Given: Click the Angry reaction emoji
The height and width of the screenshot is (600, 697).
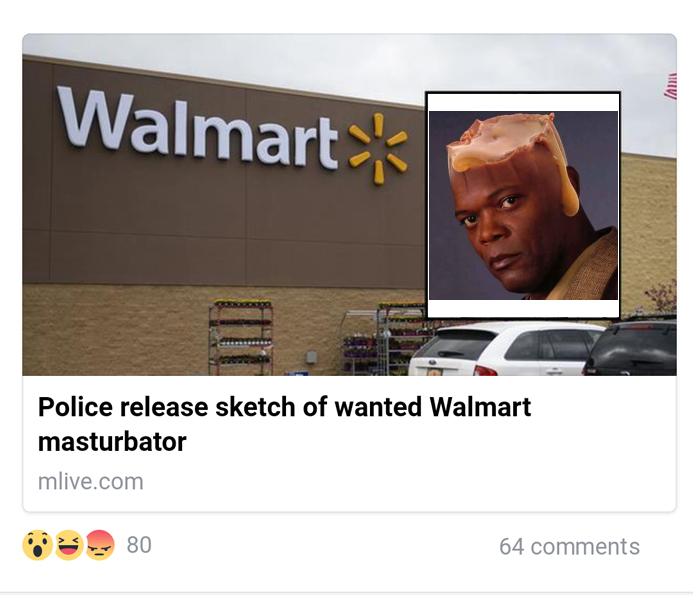Looking at the screenshot, I should [x=100, y=545].
